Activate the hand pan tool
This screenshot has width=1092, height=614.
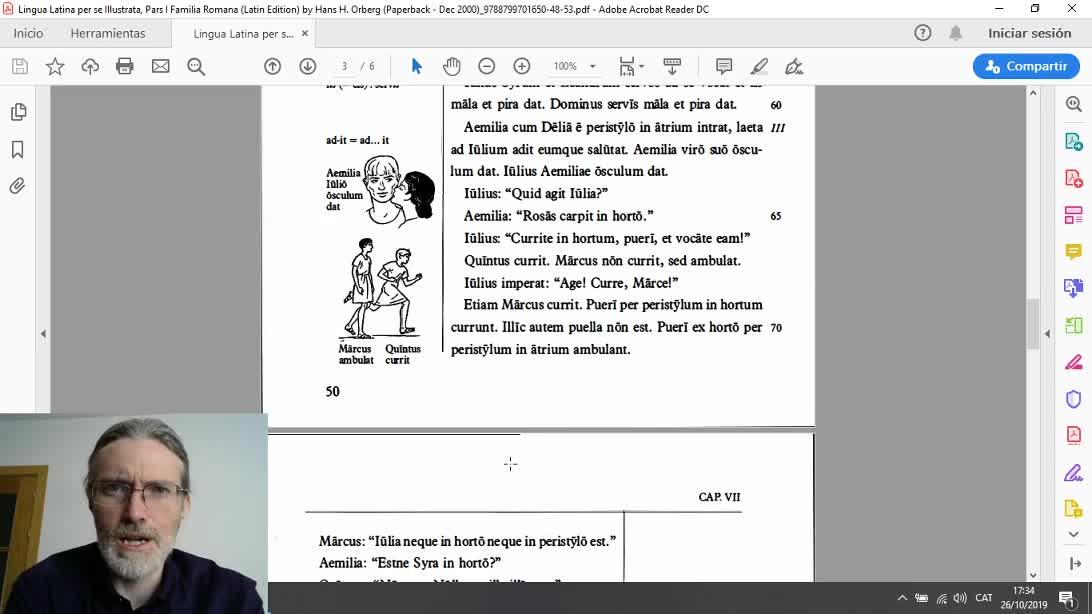(x=452, y=66)
